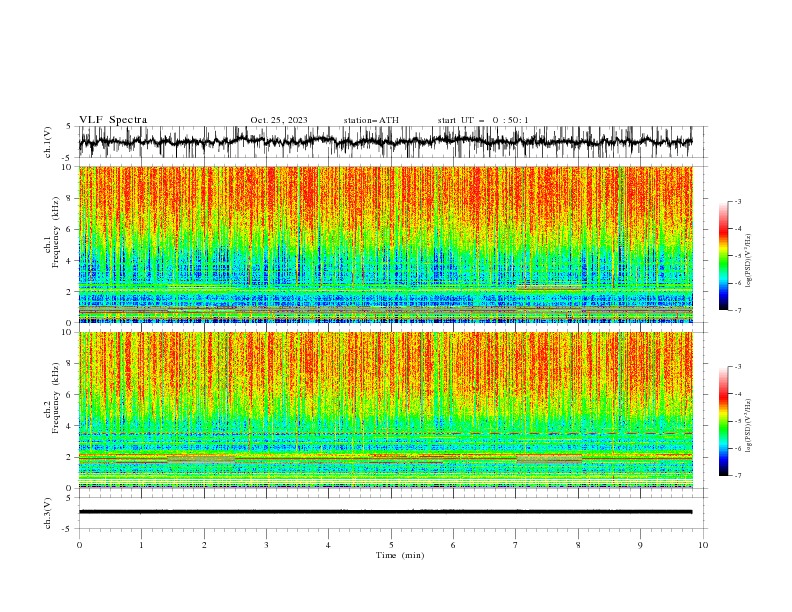Select the "Time (min)" axis label

tap(400, 555)
